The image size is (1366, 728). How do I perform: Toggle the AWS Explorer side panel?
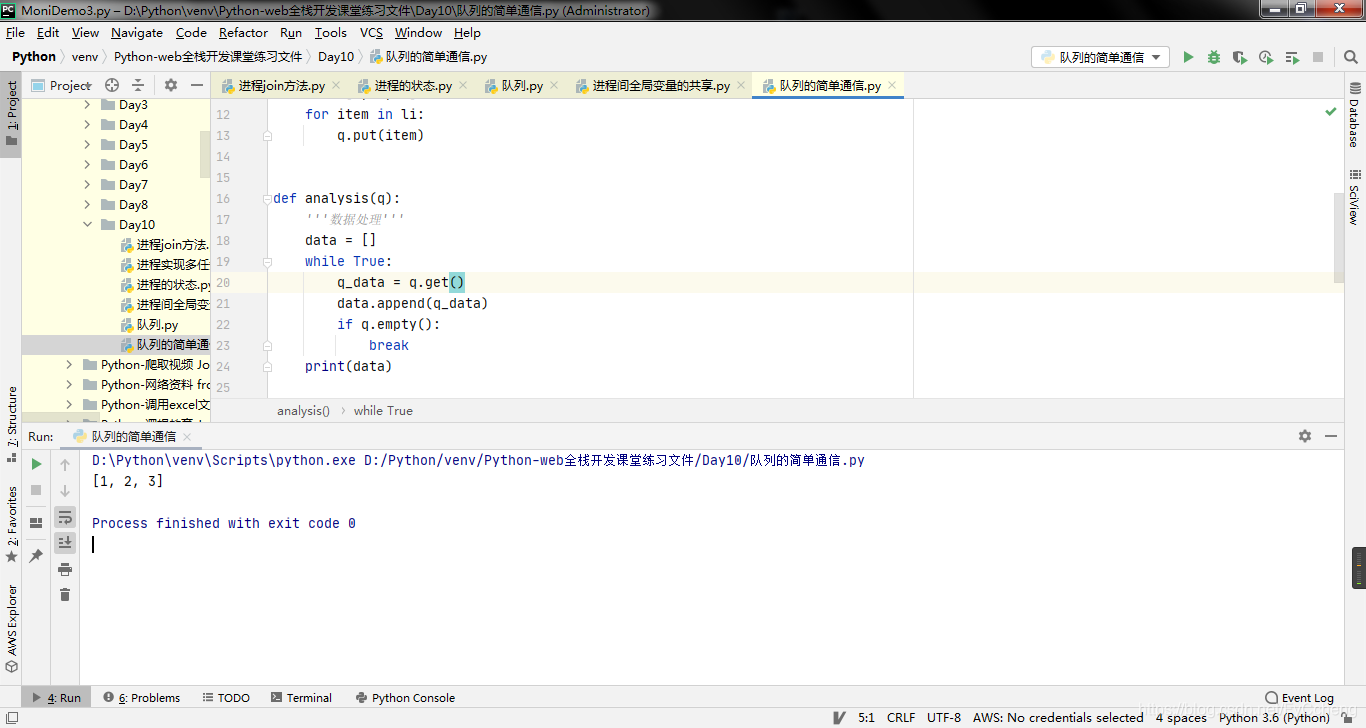point(12,628)
